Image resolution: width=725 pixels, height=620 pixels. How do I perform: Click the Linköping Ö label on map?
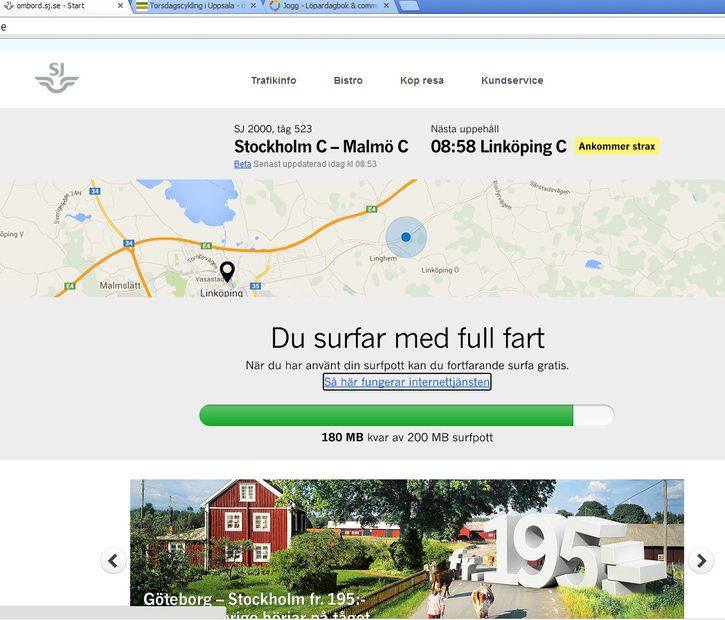[440, 270]
